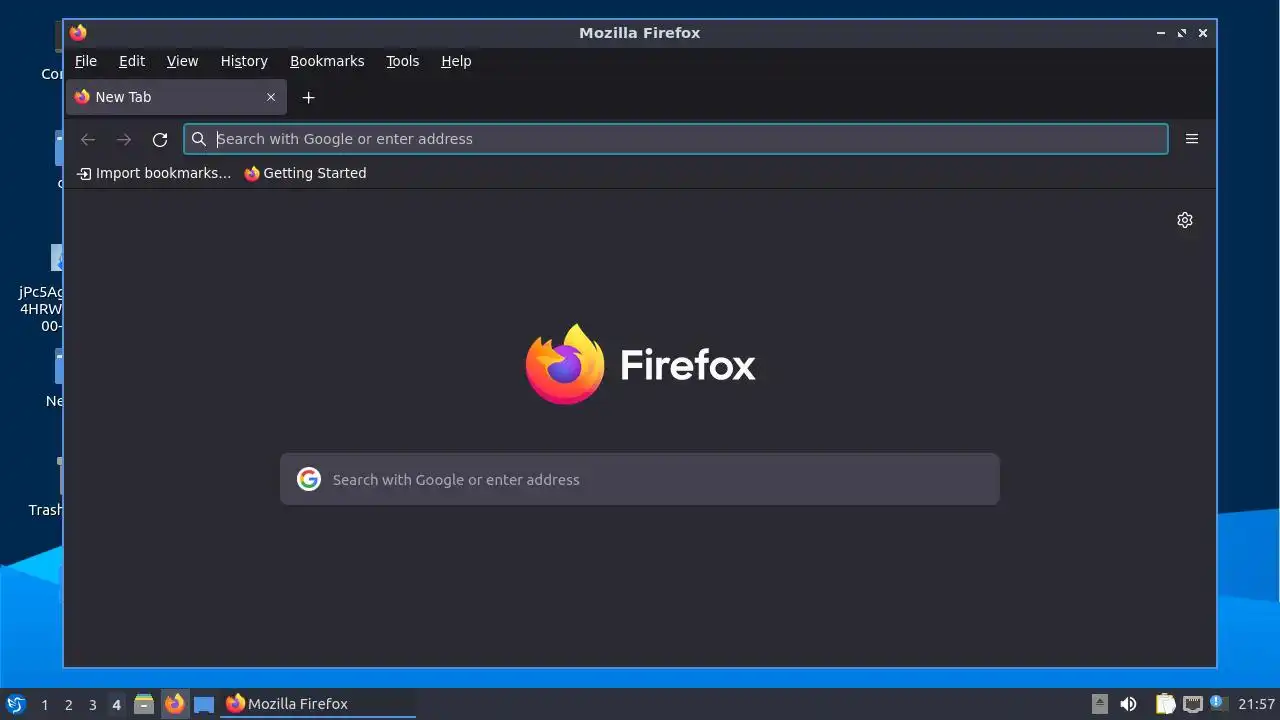This screenshot has height=720, width=1280.
Task: Go back using the back arrow
Action: click(x=88, y=139)
